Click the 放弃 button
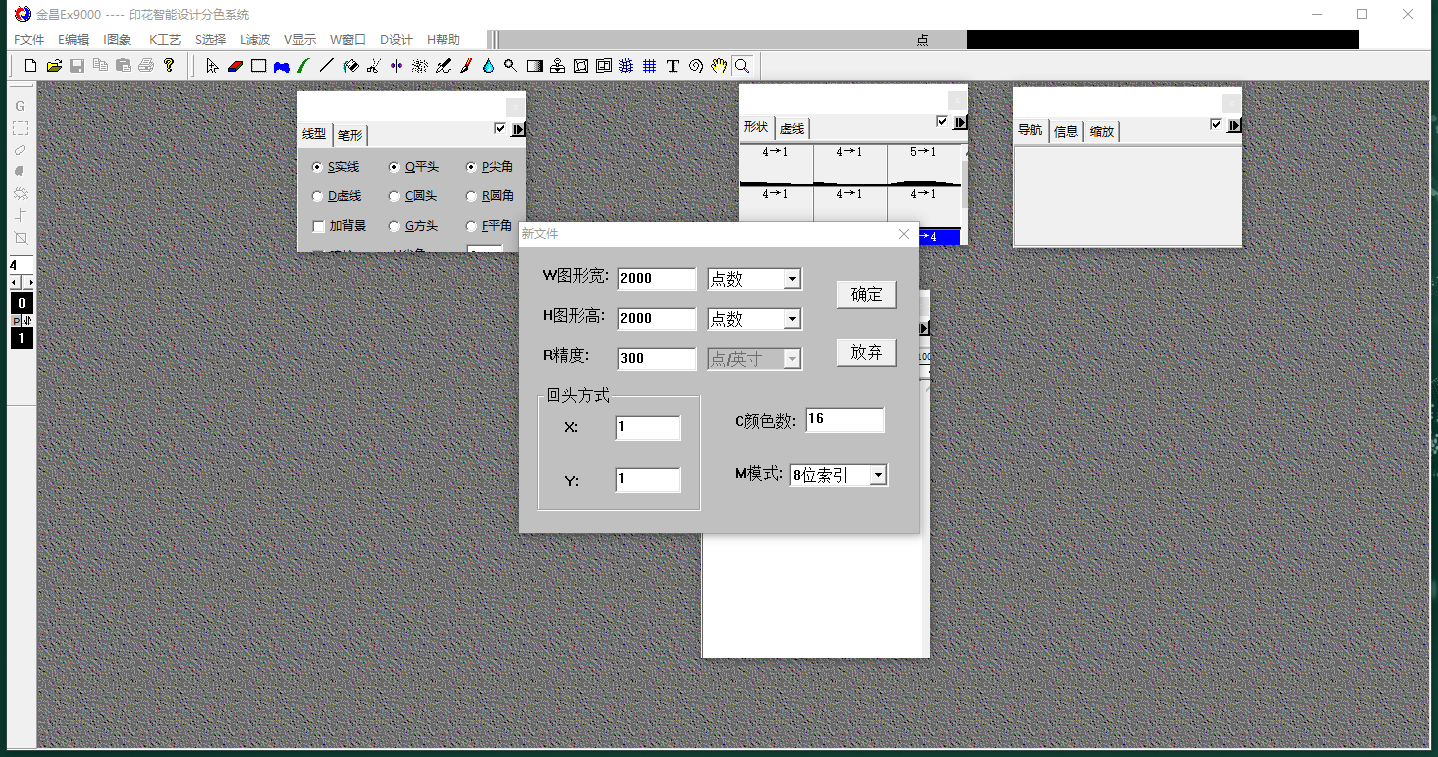This screenshot has height=757, width=1438. pyautogui.click(x=866, y=353)
